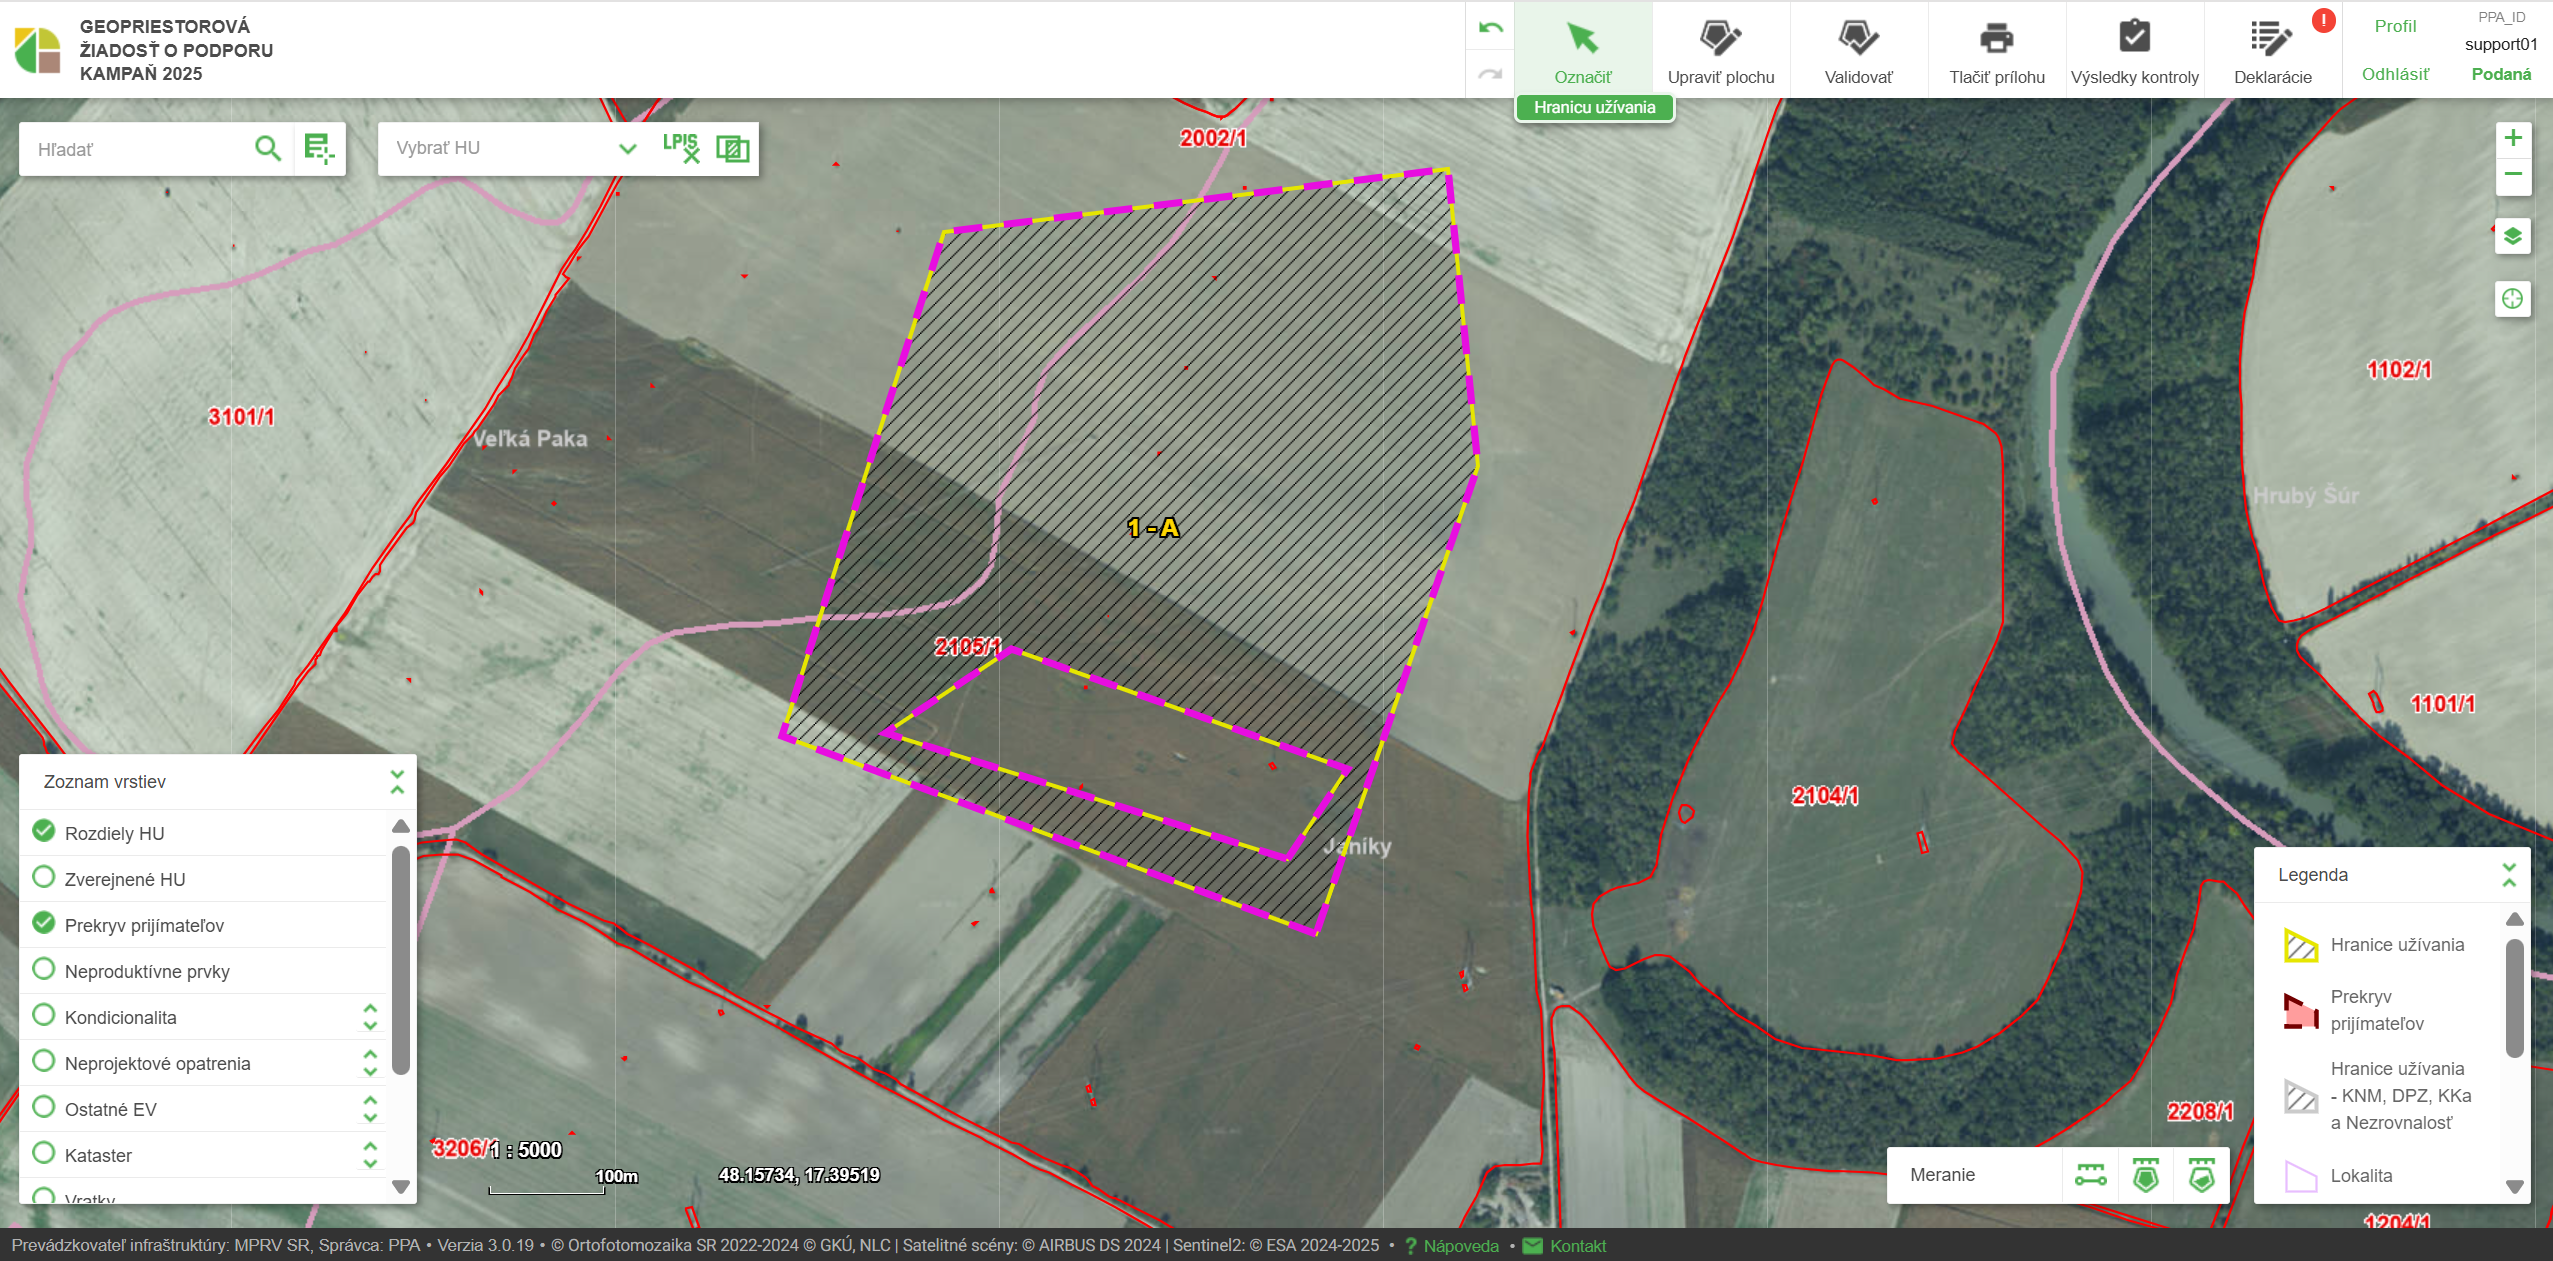This screenshot has width=2553, height=1261.
Task: Click the Tlačiť prílohu printer icon
Action: (1996, 38)
